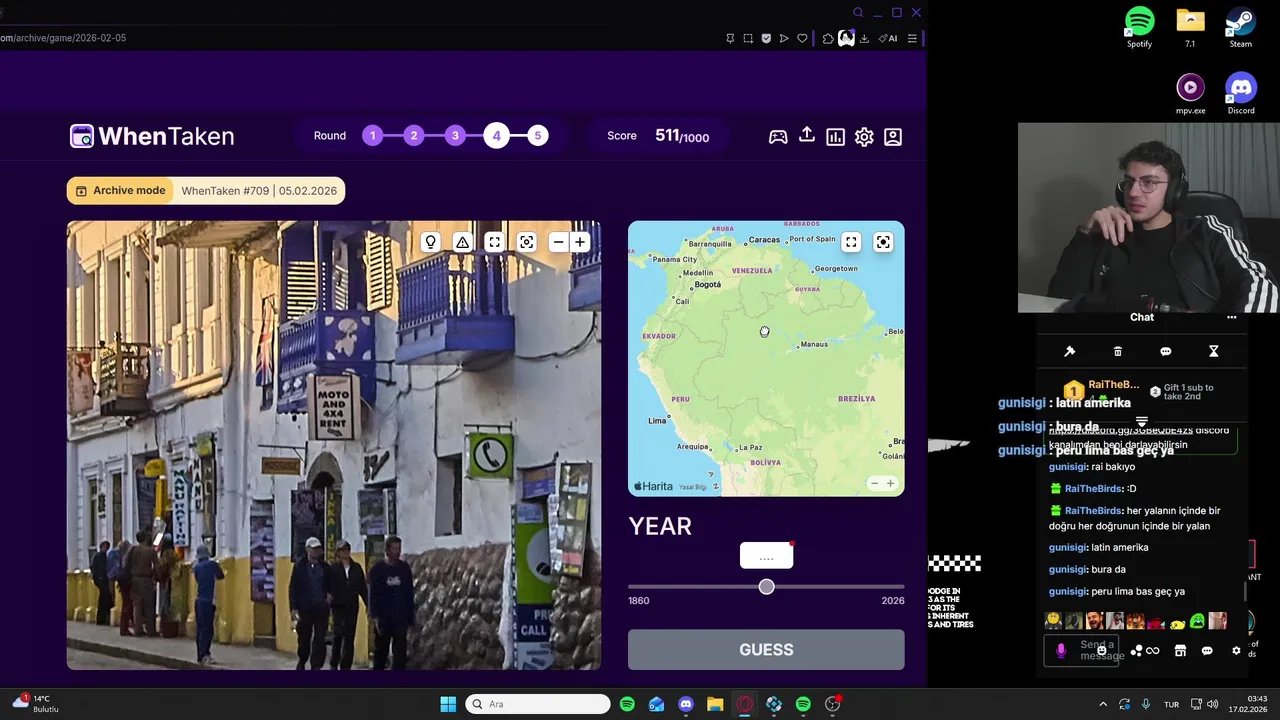The image size is (1280, 720).
Task: Go to Round 2 circle
Action: (414, 136)
